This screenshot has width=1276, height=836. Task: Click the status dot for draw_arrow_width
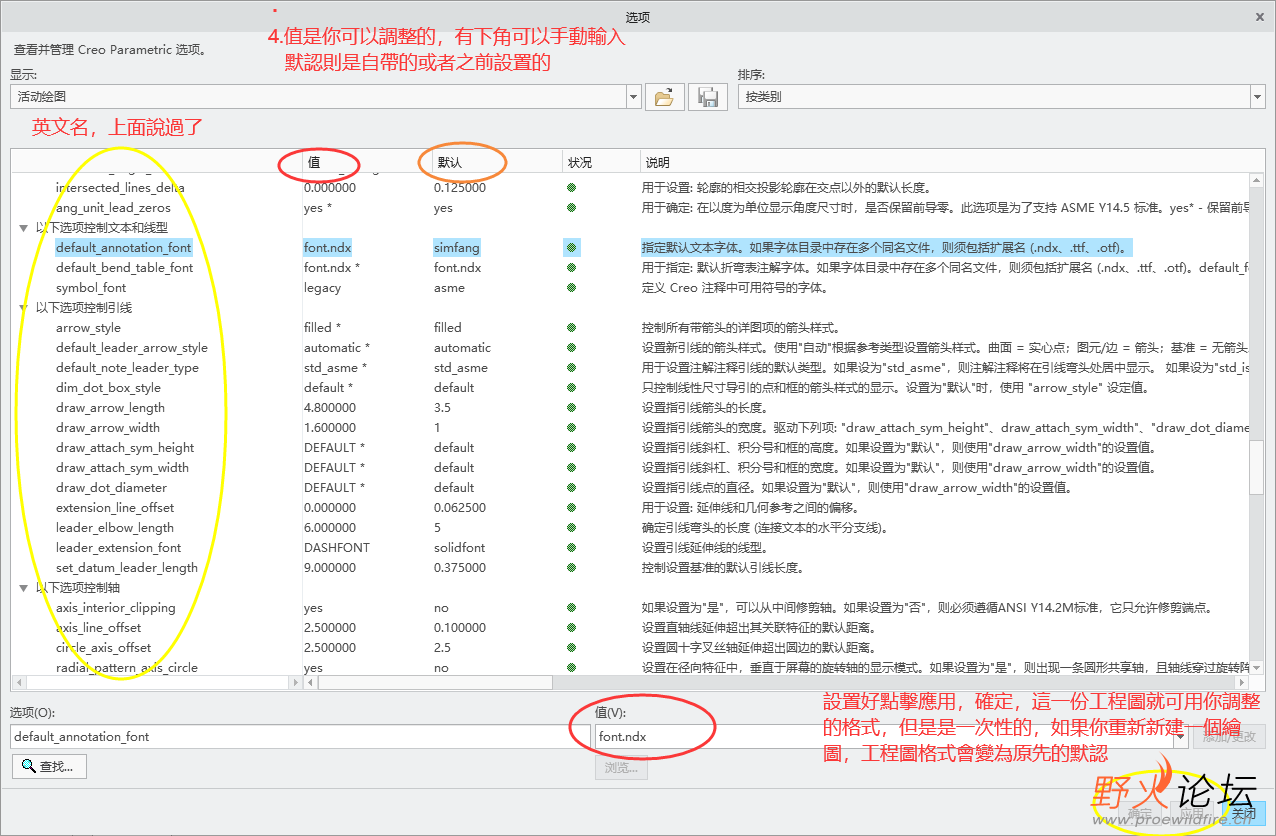coord(571,428)
